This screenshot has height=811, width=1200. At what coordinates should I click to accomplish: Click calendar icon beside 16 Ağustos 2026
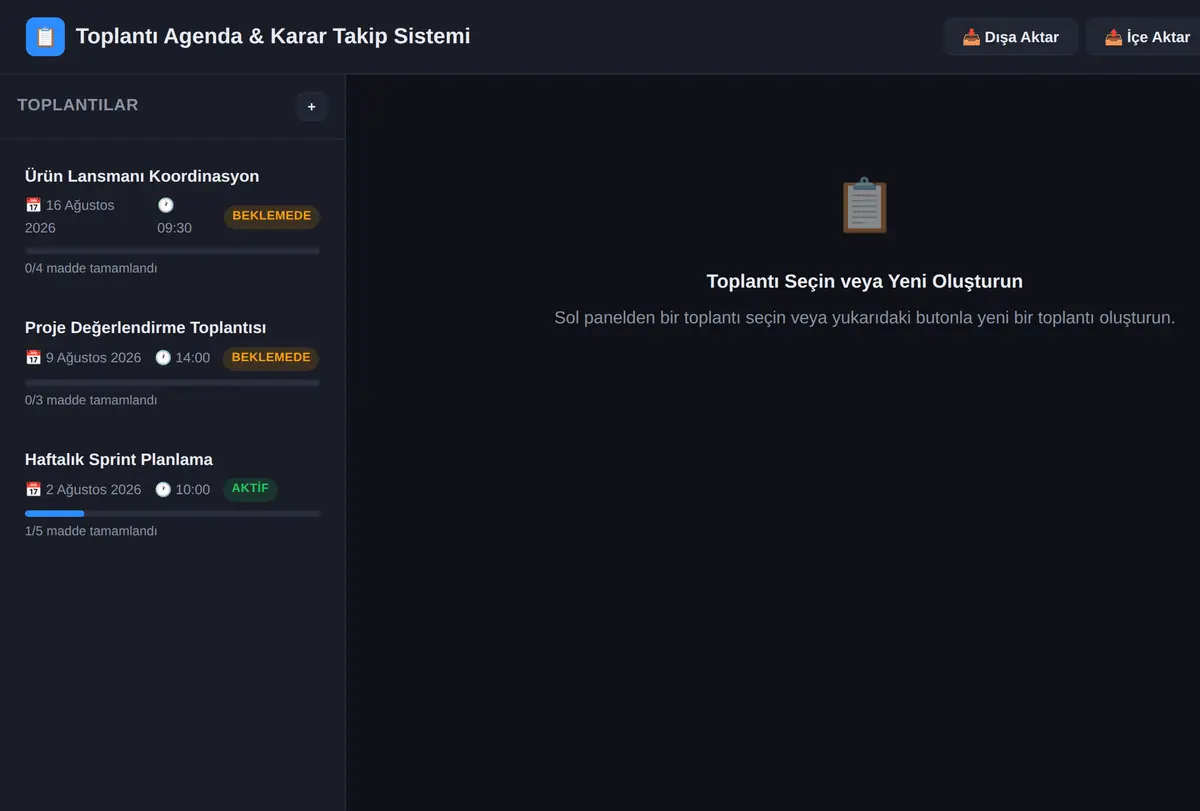[x=33, y=205]
